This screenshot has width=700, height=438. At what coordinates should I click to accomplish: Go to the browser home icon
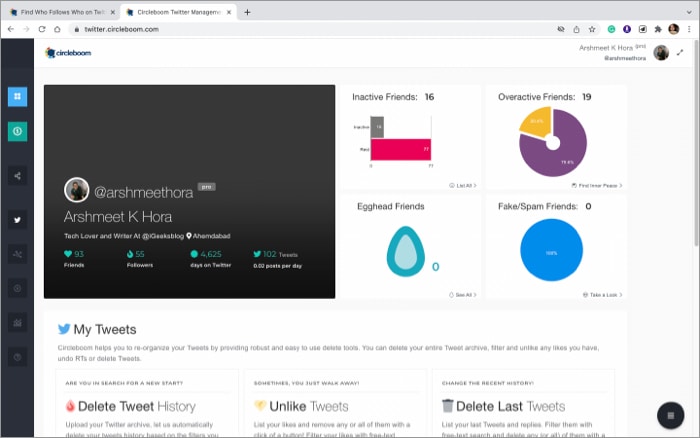[57, 29]
